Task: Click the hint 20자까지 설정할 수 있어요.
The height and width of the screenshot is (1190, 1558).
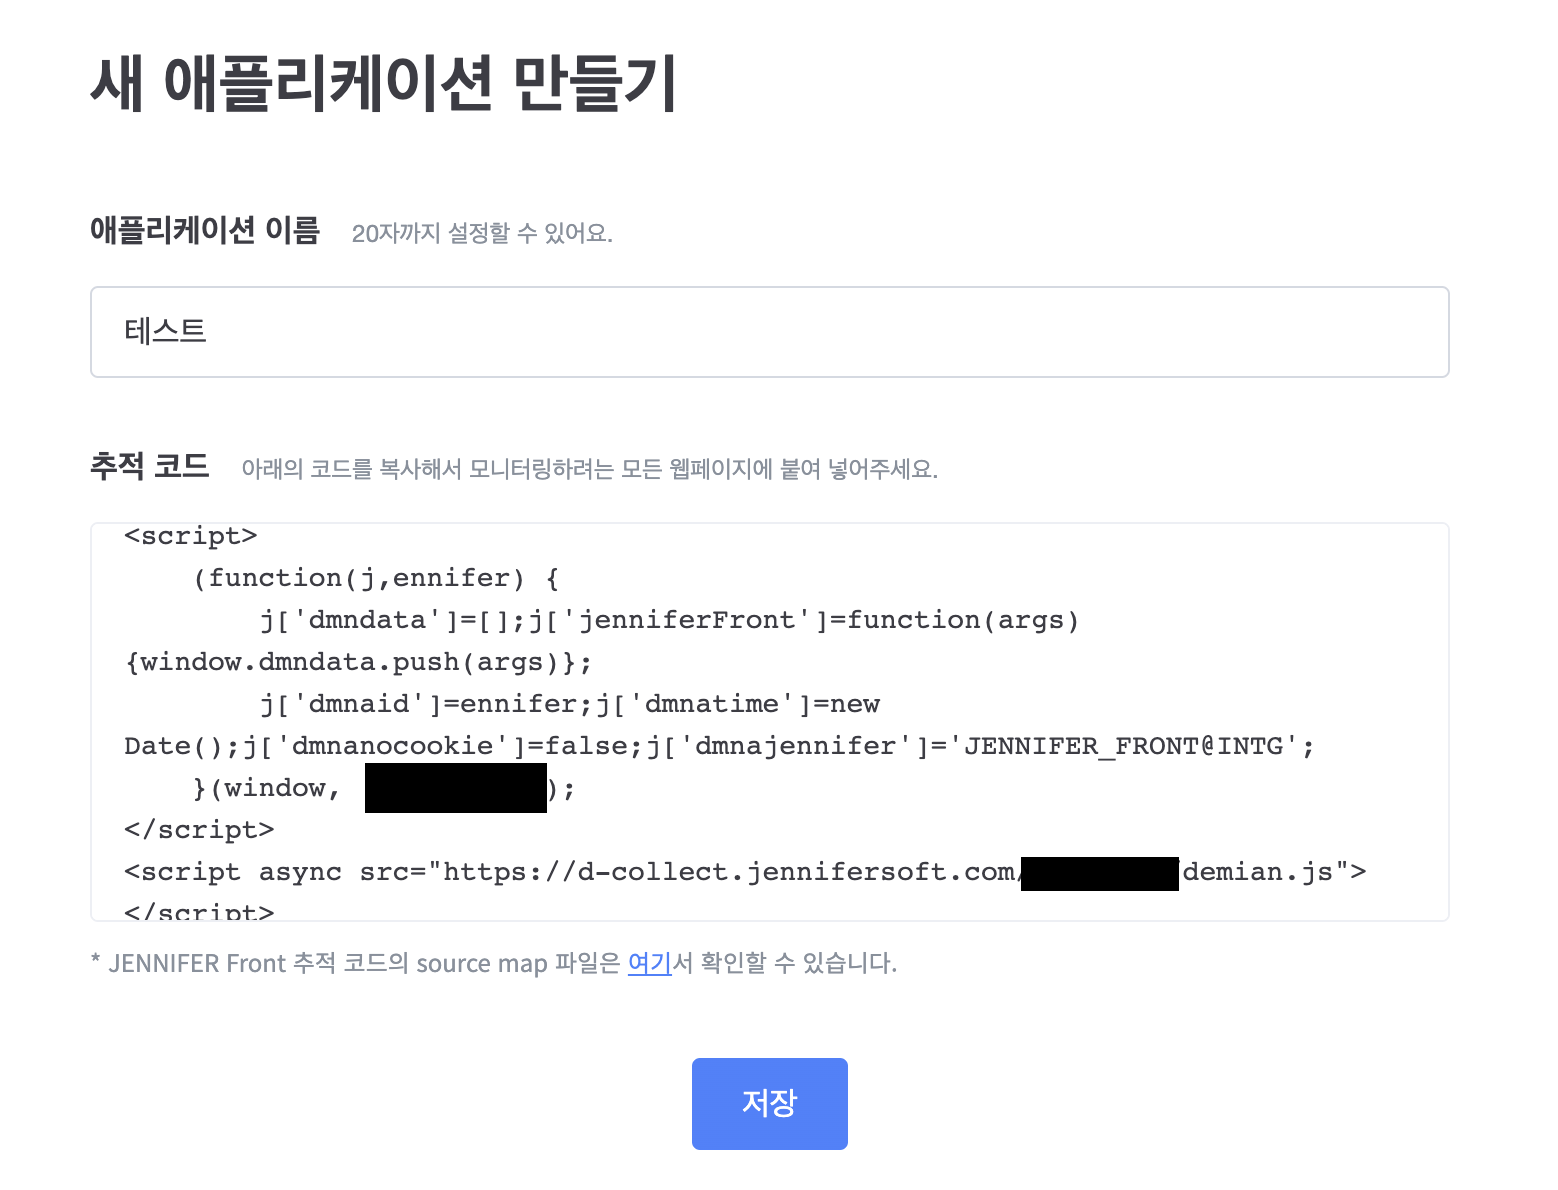Action: (482, 233)
